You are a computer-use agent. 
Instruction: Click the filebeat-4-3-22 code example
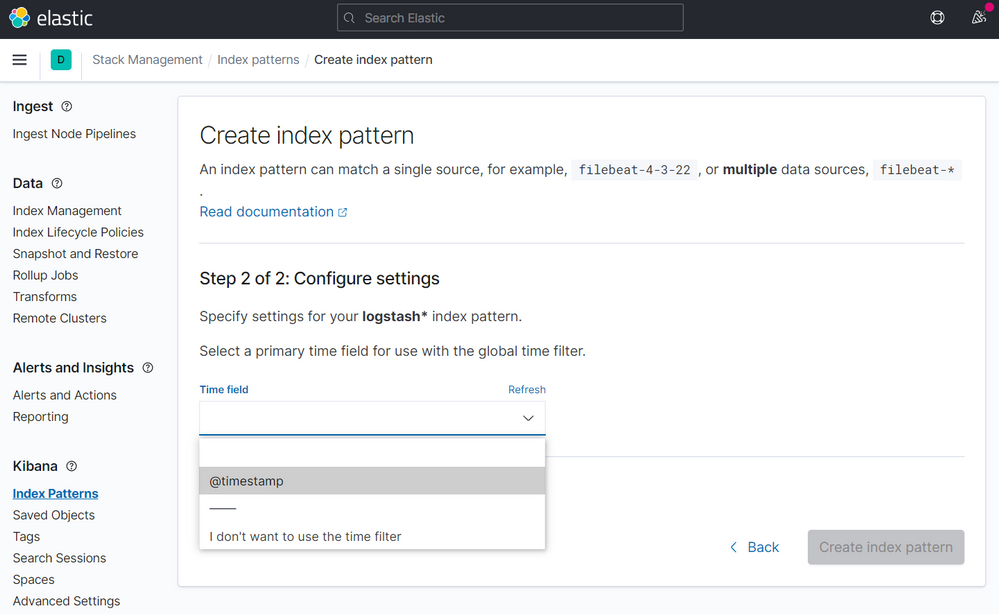[634, 170]
